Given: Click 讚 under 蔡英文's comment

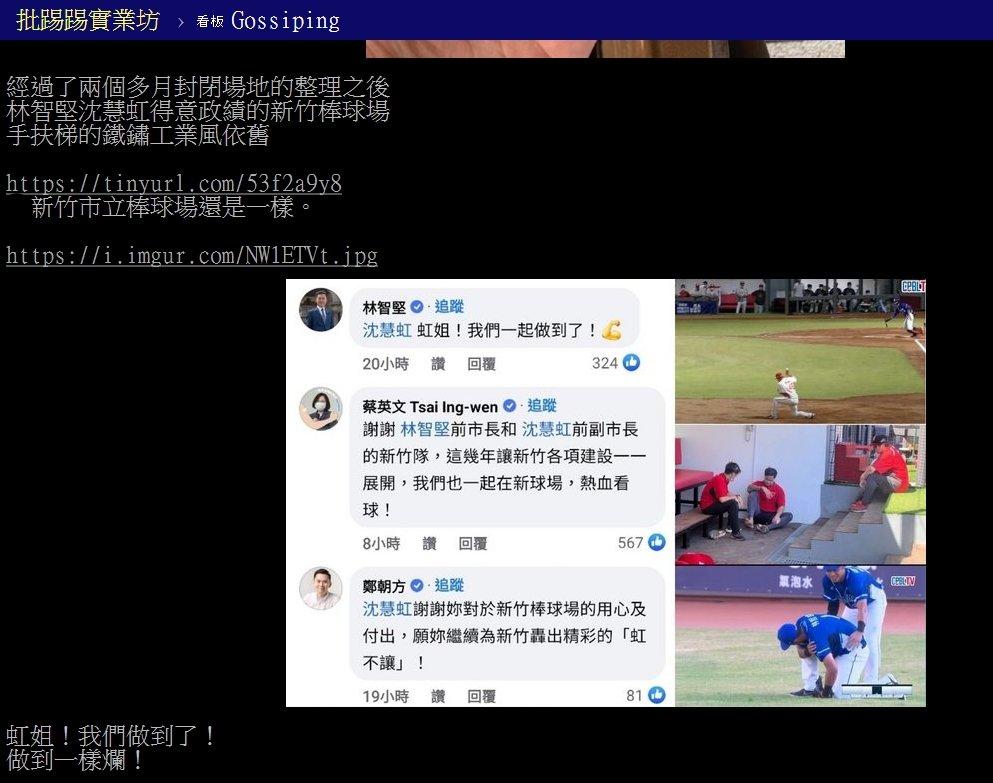Looking at the screenshot, I should click(429, 544).
